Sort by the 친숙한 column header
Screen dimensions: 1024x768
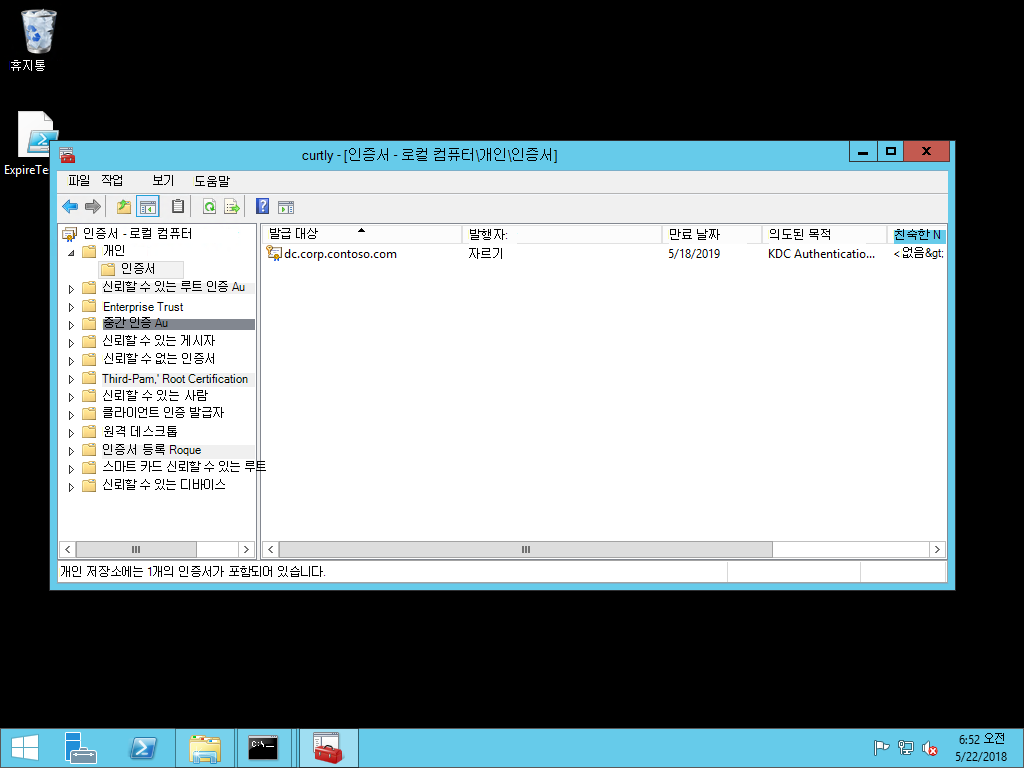917,234
